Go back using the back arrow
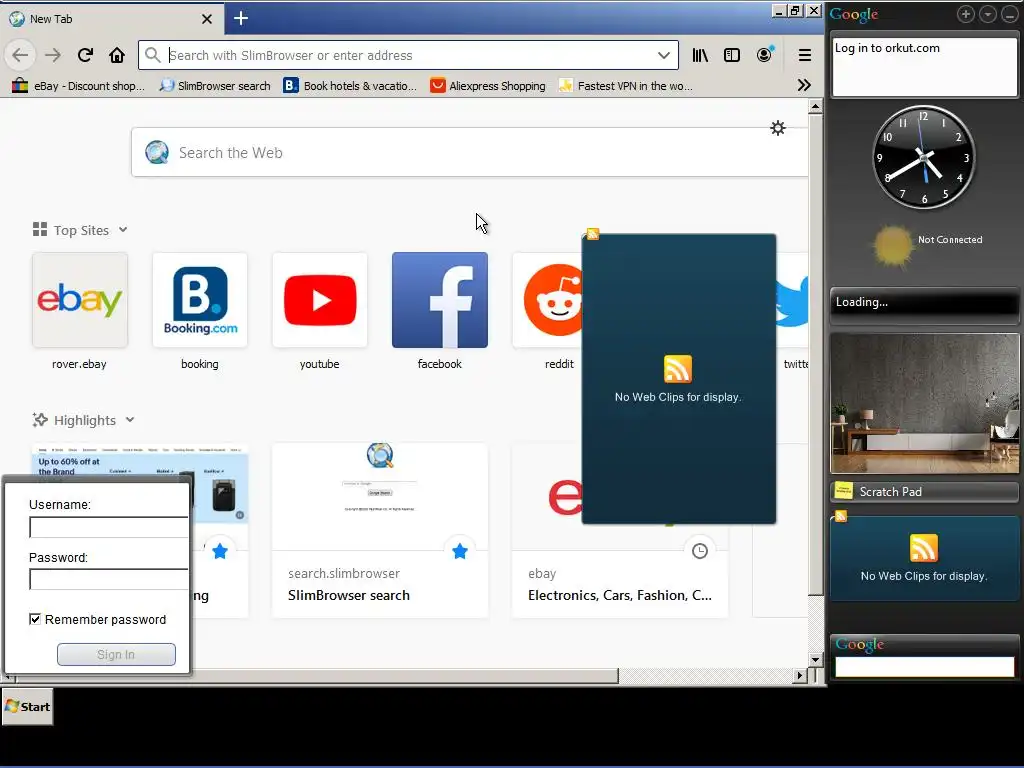This screenshot has height=768, width=1024. pos(20,56)
